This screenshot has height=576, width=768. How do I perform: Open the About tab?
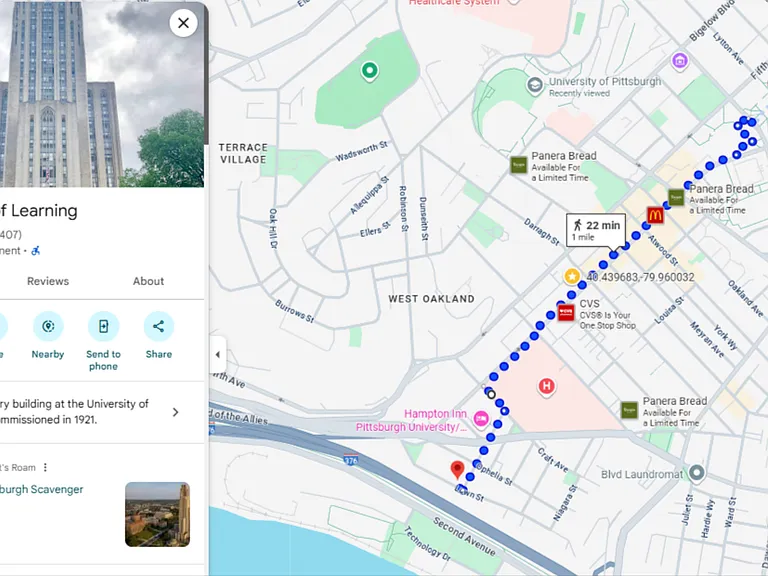pyautogui.click(x=148, y=281)
